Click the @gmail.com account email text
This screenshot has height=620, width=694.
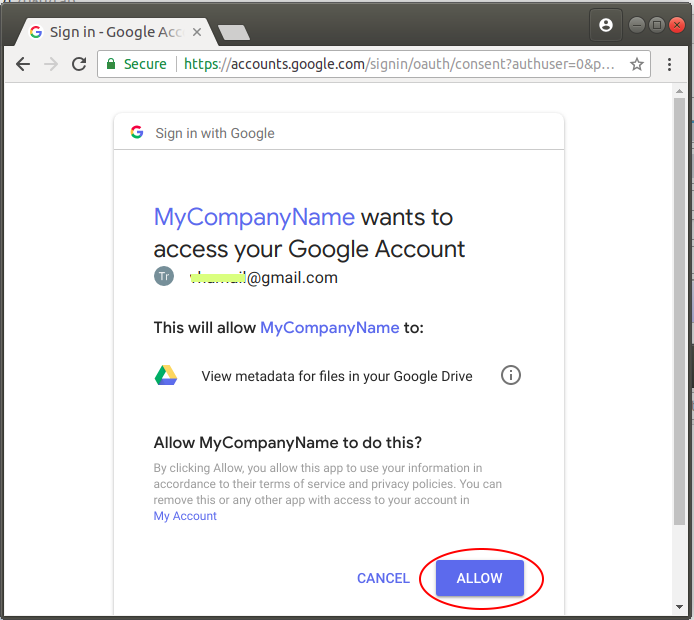pyautogui.click(x=264, y=277)
